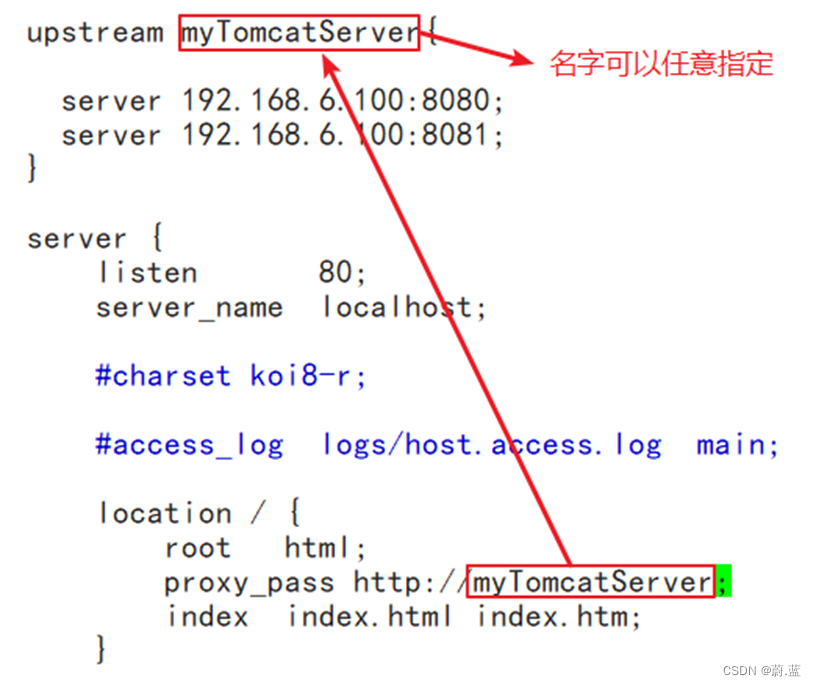Click the '#access_log' comment keyword
This screenshot has width=816, height=686.
pos(189,446)
